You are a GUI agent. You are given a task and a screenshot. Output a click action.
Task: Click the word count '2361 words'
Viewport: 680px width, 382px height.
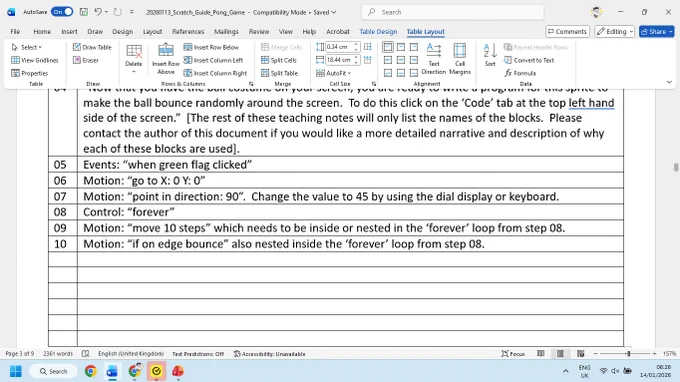coord(58,354)
